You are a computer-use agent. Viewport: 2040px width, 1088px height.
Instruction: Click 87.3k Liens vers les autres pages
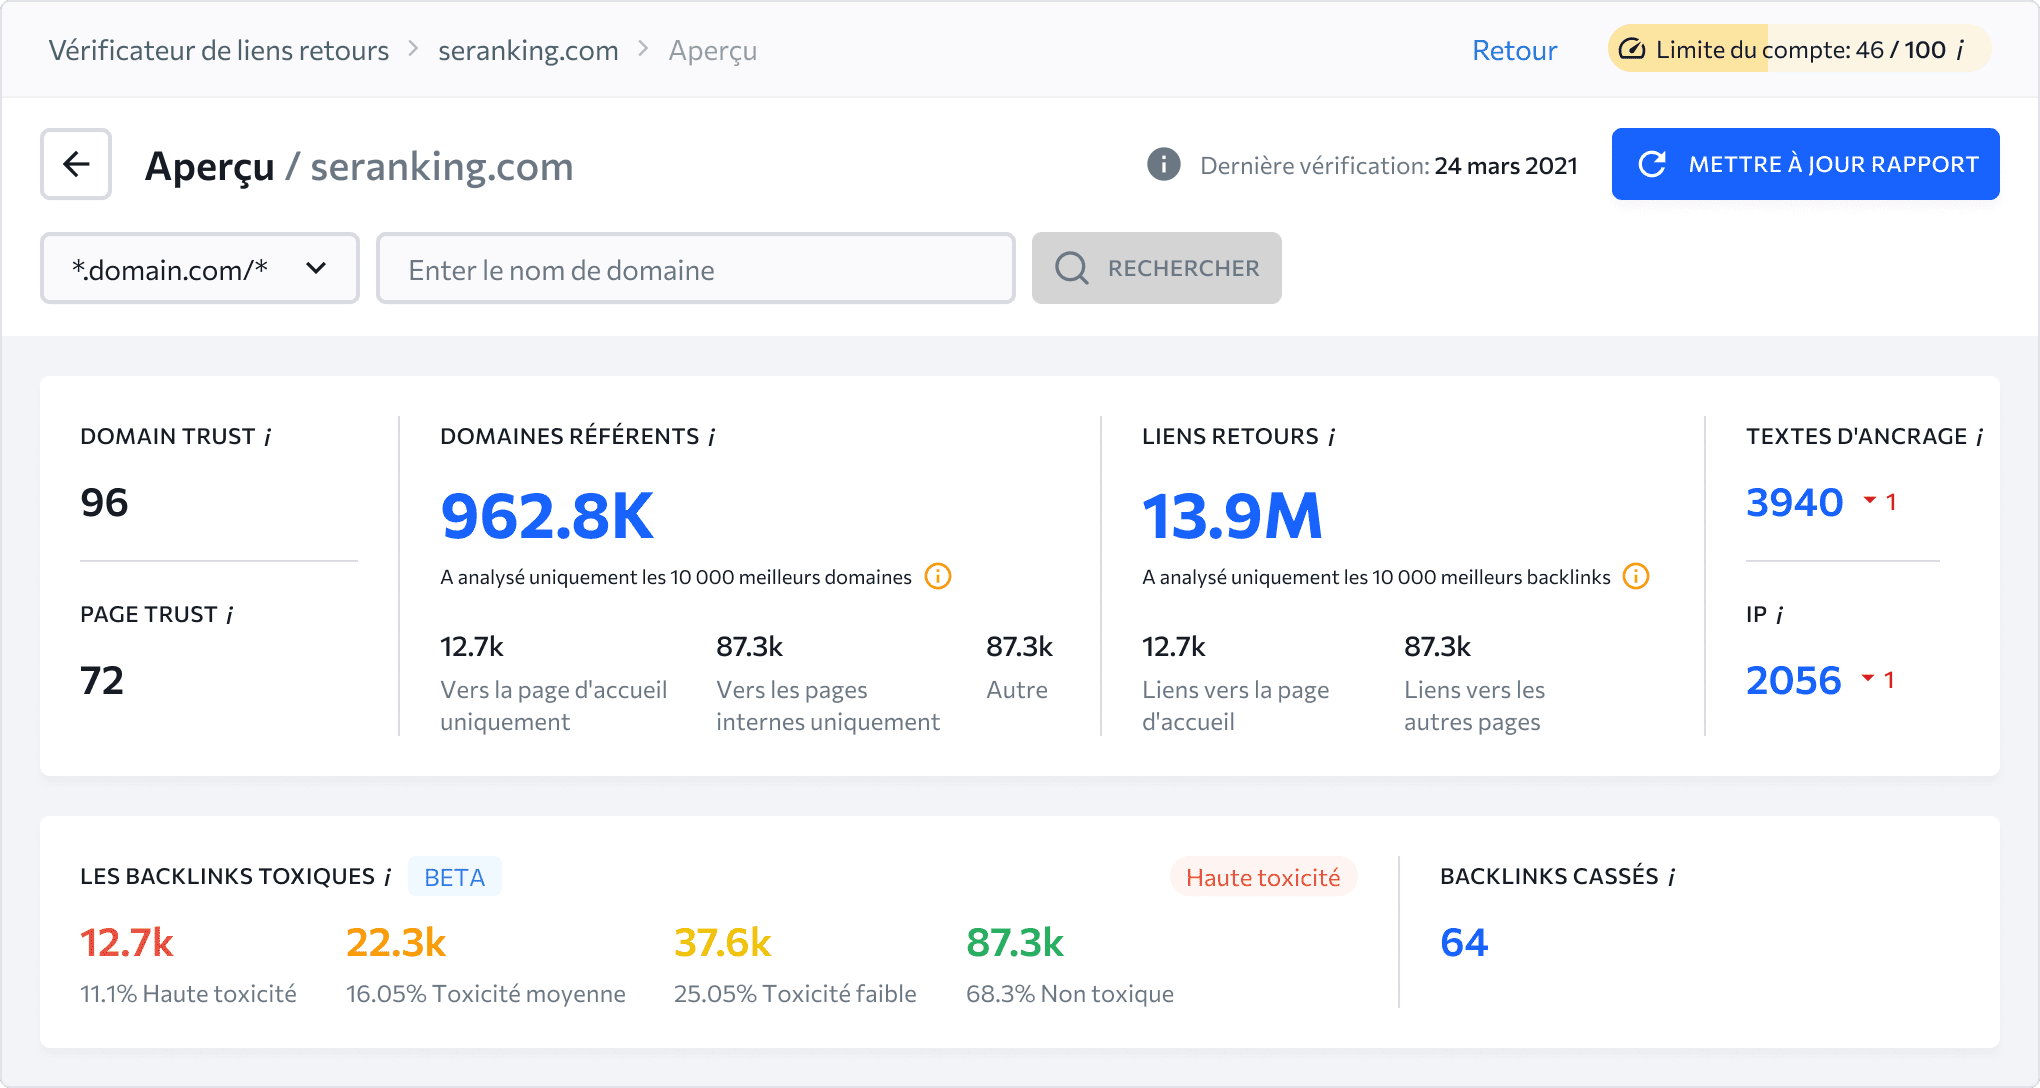[1437, 646]
